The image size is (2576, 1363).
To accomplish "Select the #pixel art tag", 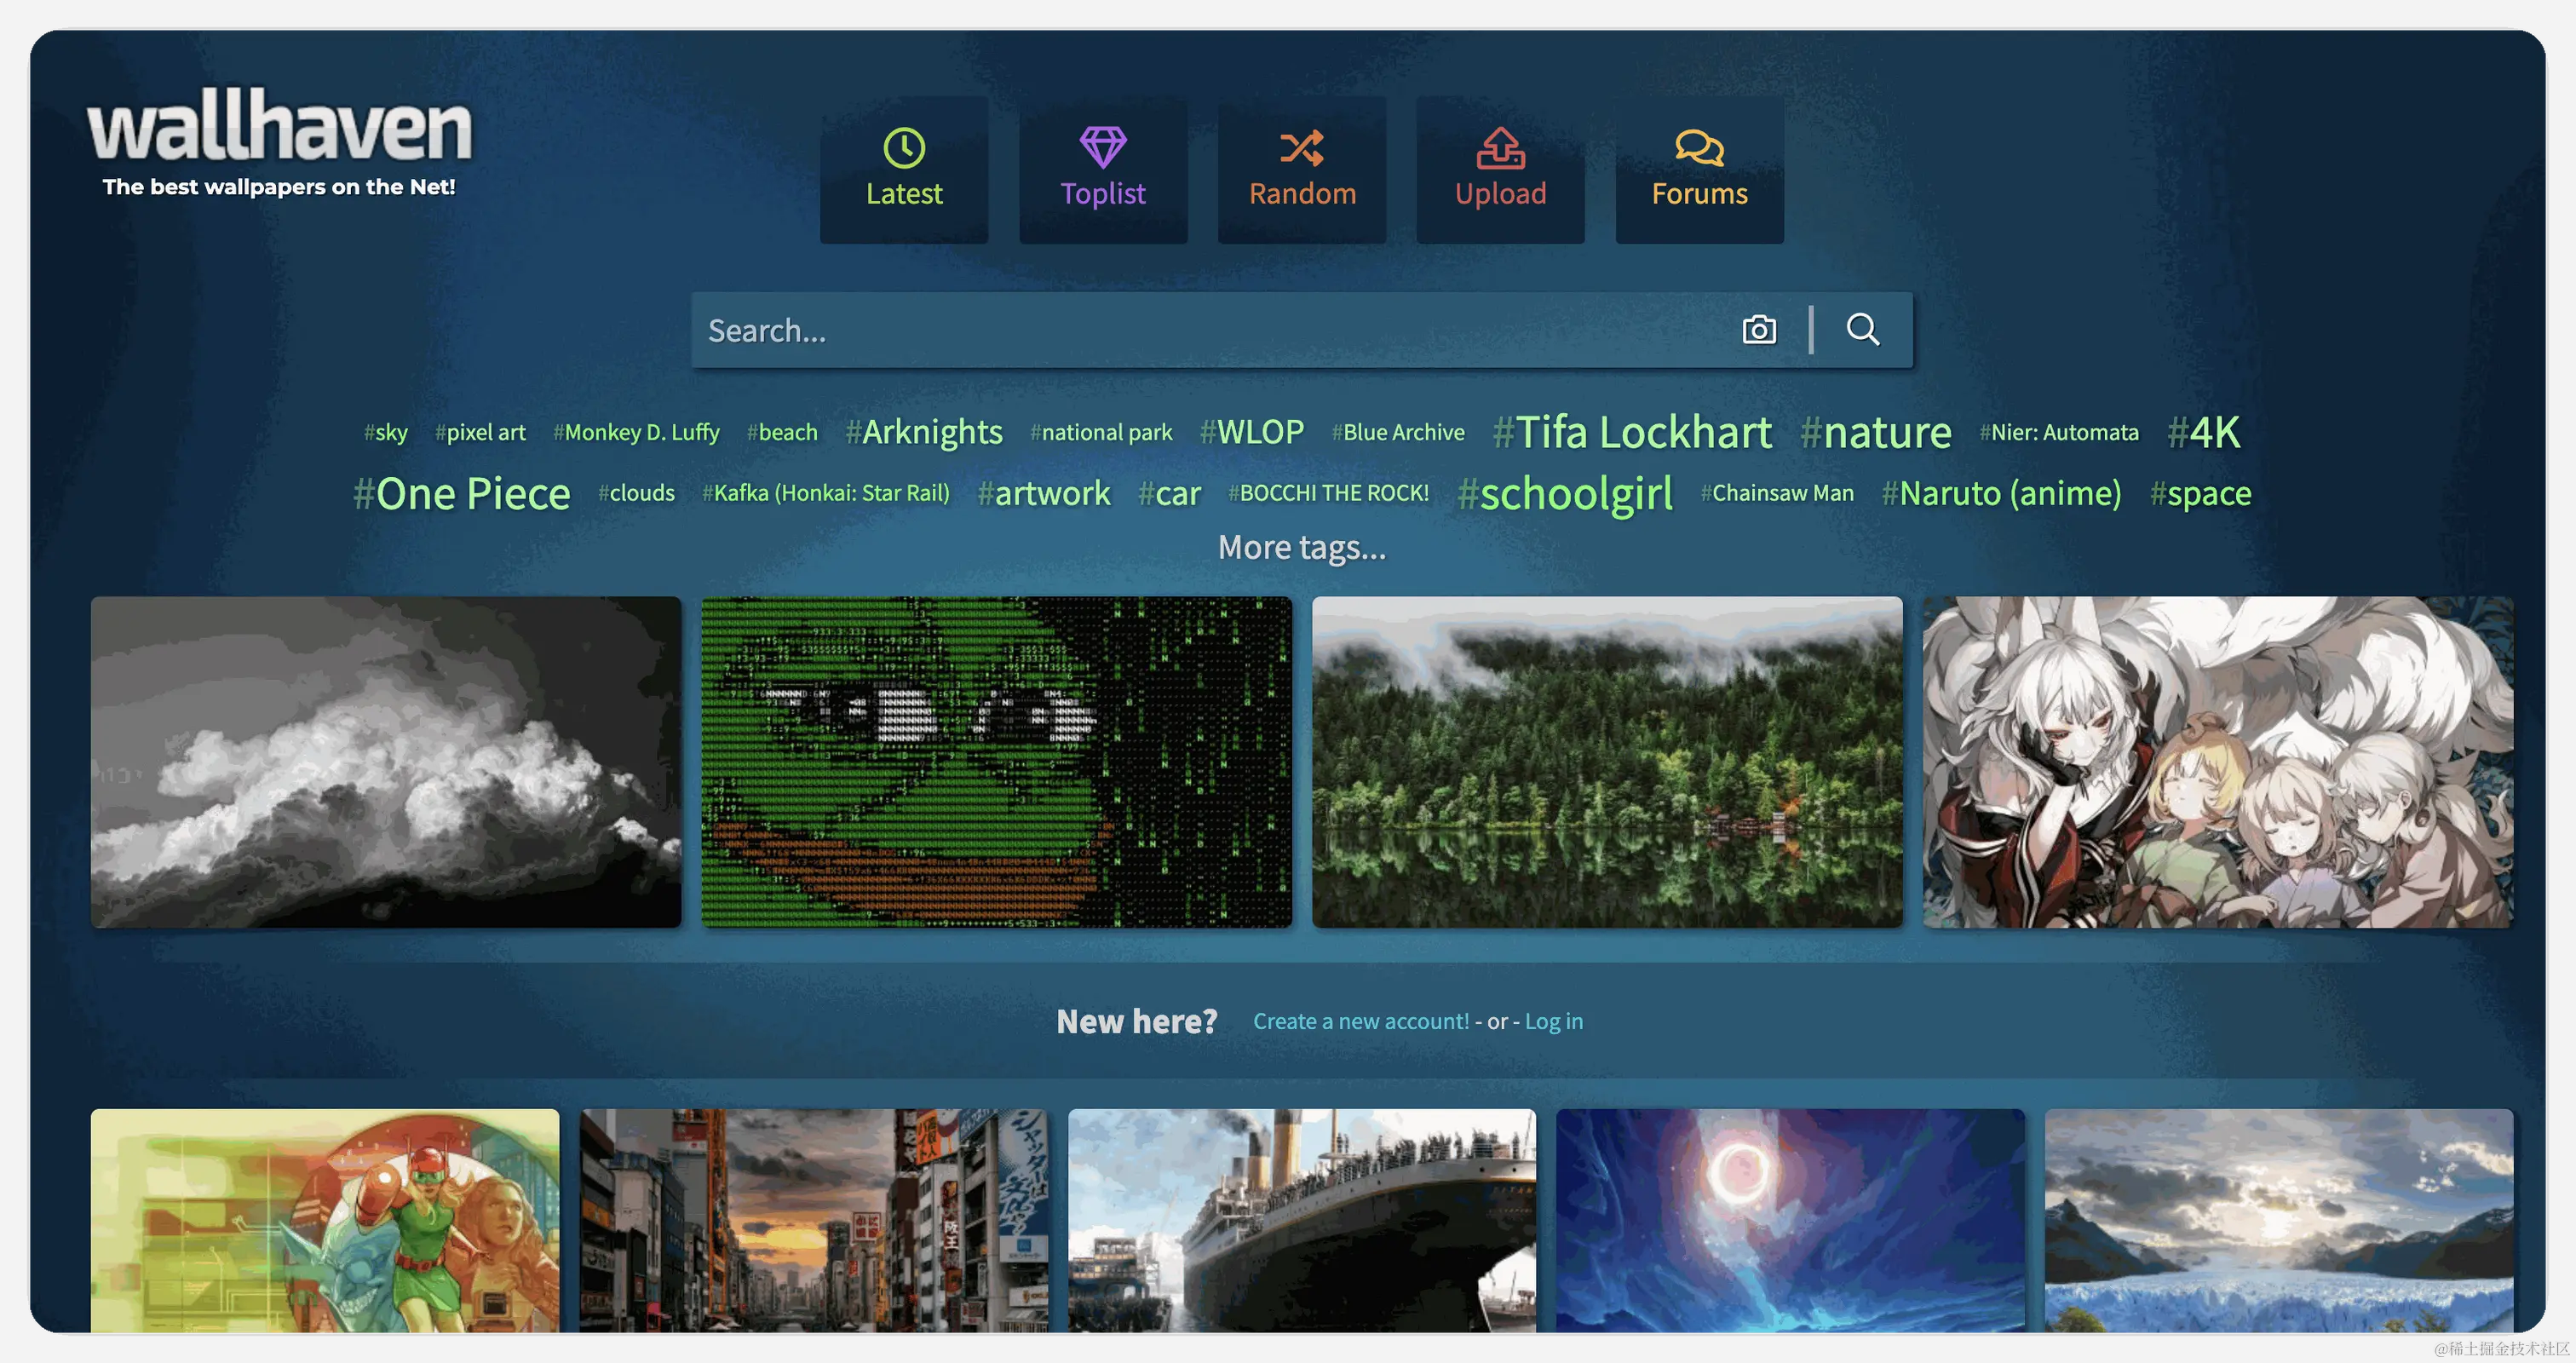I will point(480,432).
